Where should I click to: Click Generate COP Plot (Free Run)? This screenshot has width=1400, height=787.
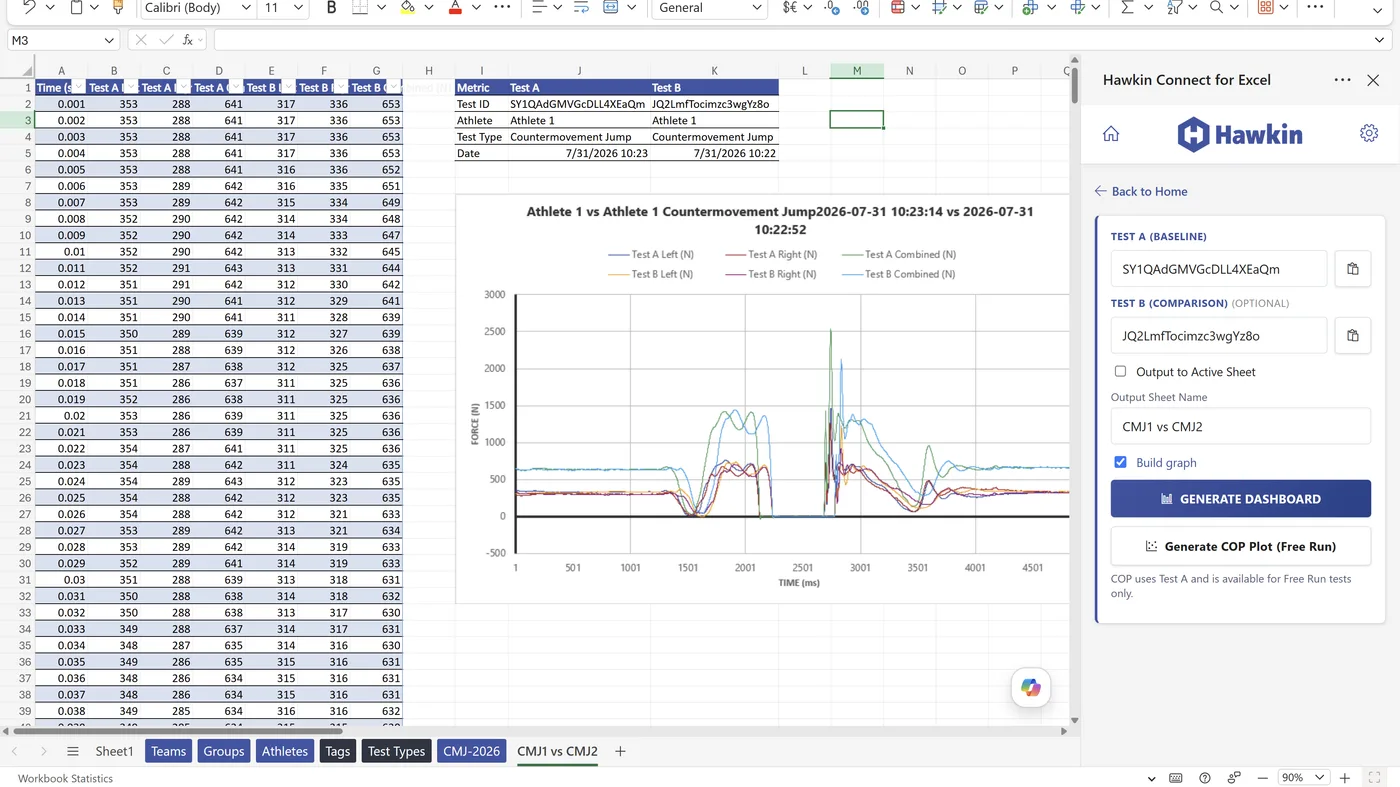tap(1240, 546)
